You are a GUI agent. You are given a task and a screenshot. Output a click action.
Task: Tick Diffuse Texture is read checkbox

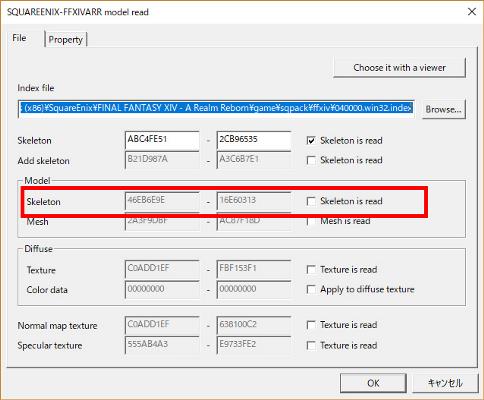[311, 269]
